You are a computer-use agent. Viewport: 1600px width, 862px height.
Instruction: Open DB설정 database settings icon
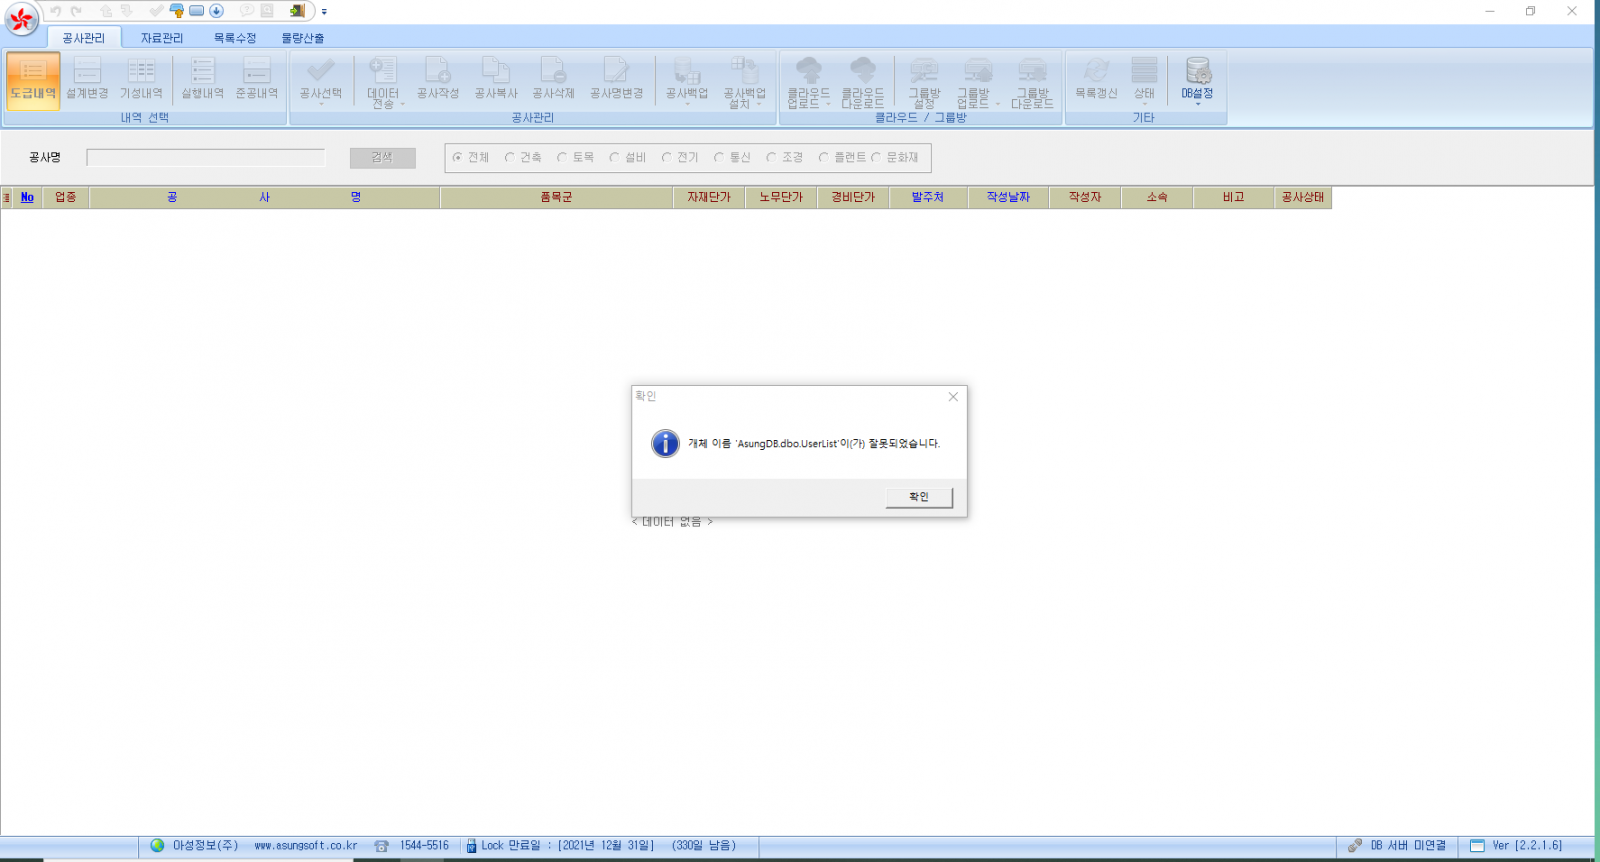pos(1197,79)
